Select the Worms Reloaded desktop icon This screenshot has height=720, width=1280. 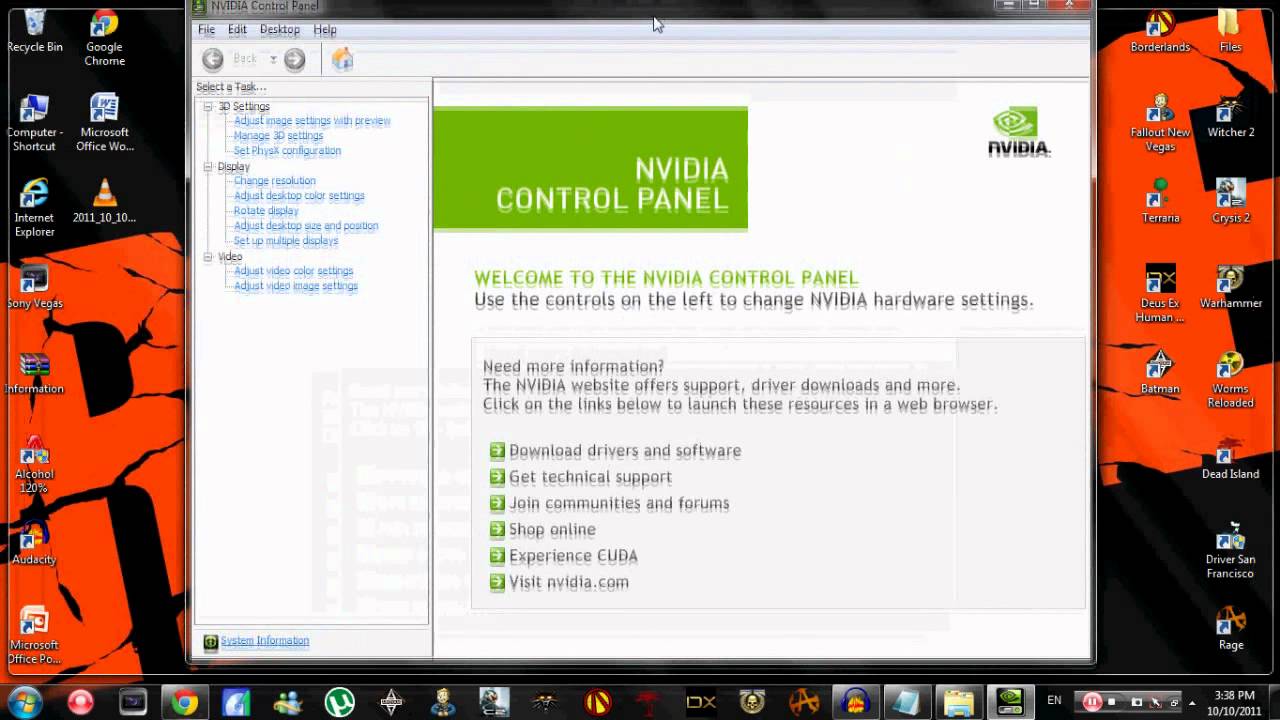tap(1230, 379)
